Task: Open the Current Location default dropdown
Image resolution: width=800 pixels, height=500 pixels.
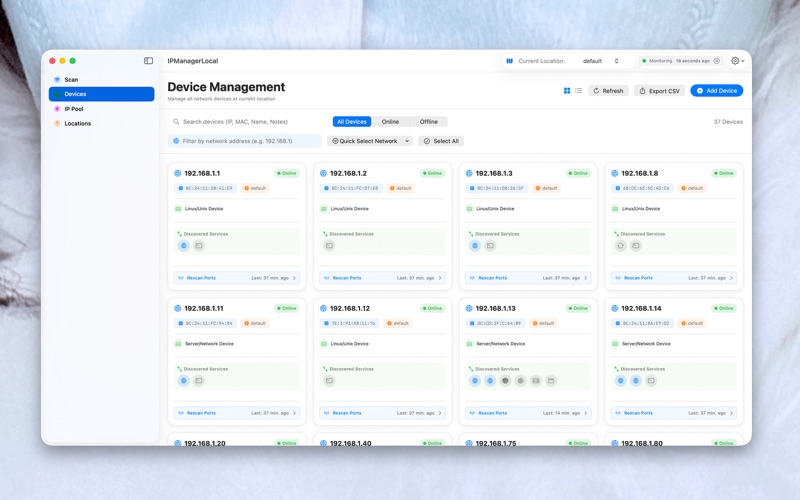Action: 601,61
